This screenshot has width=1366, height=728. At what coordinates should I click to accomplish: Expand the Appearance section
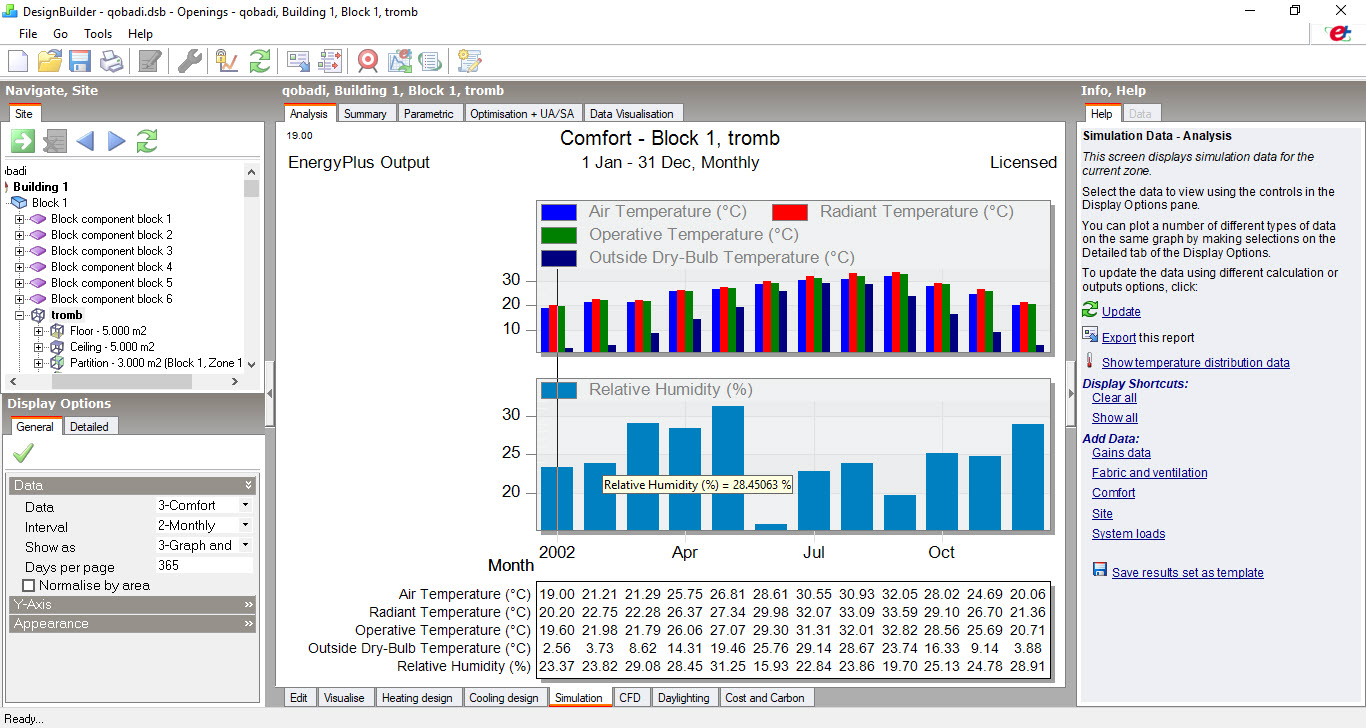coord(132,624)
